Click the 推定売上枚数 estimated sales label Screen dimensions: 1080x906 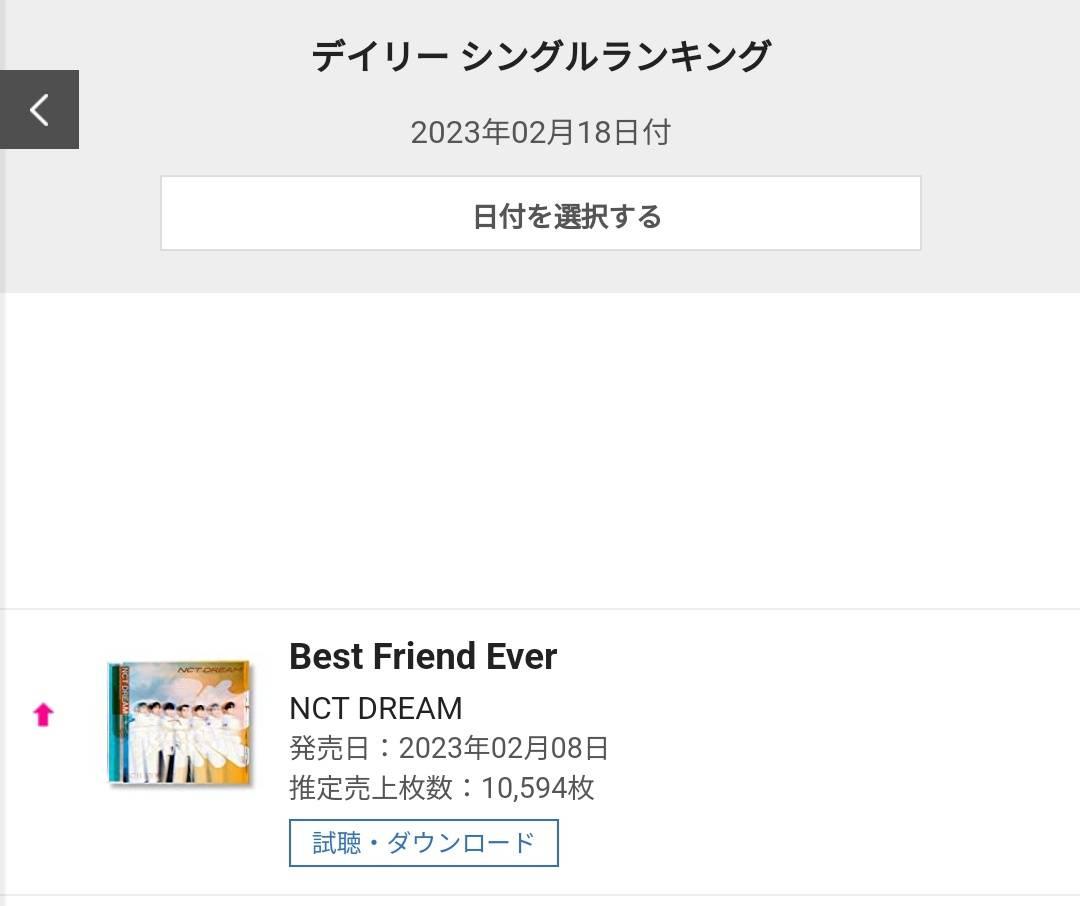[x=371, y=787]
